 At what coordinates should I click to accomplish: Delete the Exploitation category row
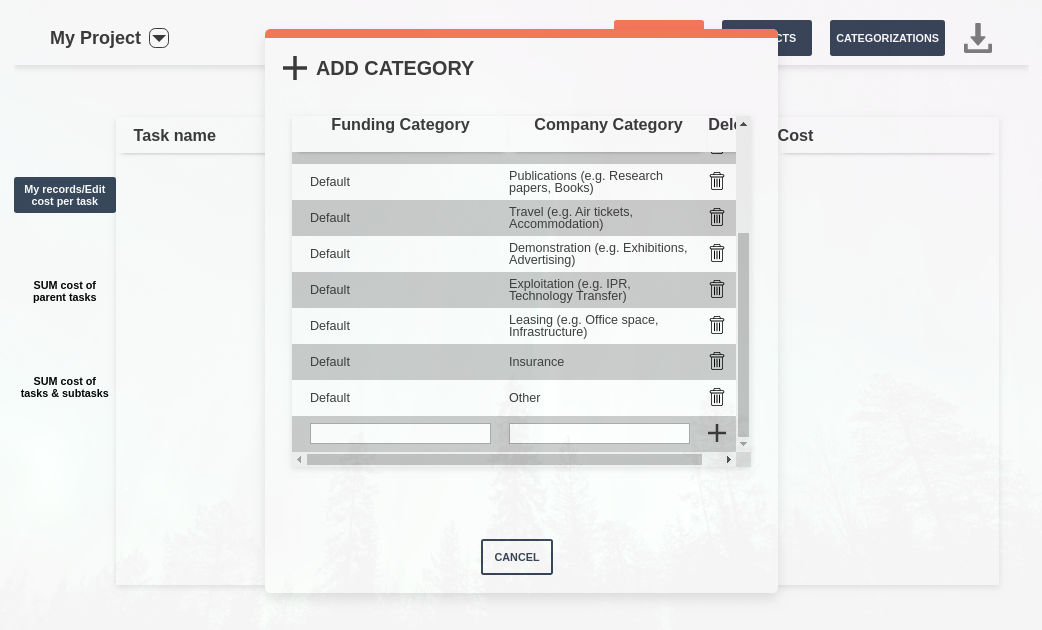point(716,289)
